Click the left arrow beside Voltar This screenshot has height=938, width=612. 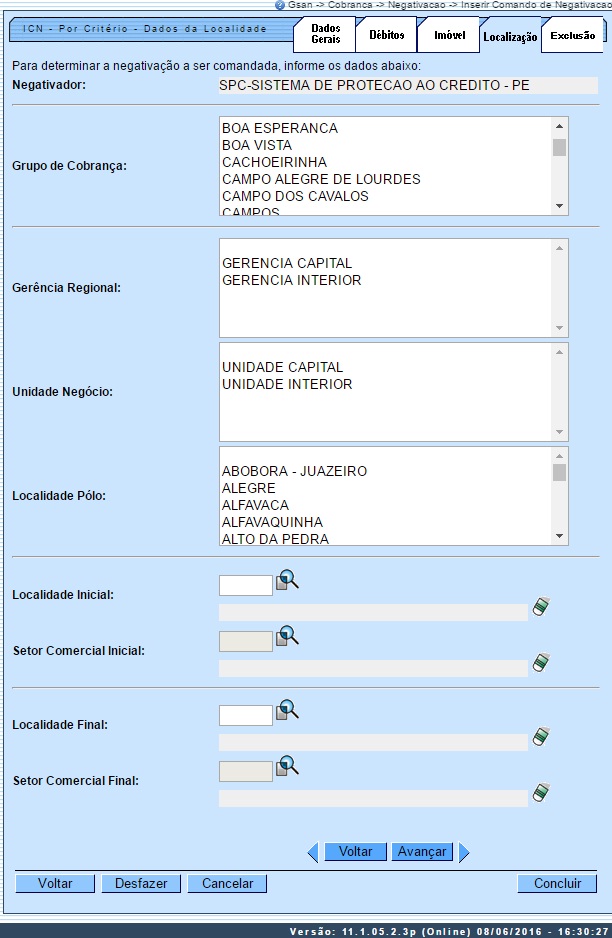[x=312, y=852]
